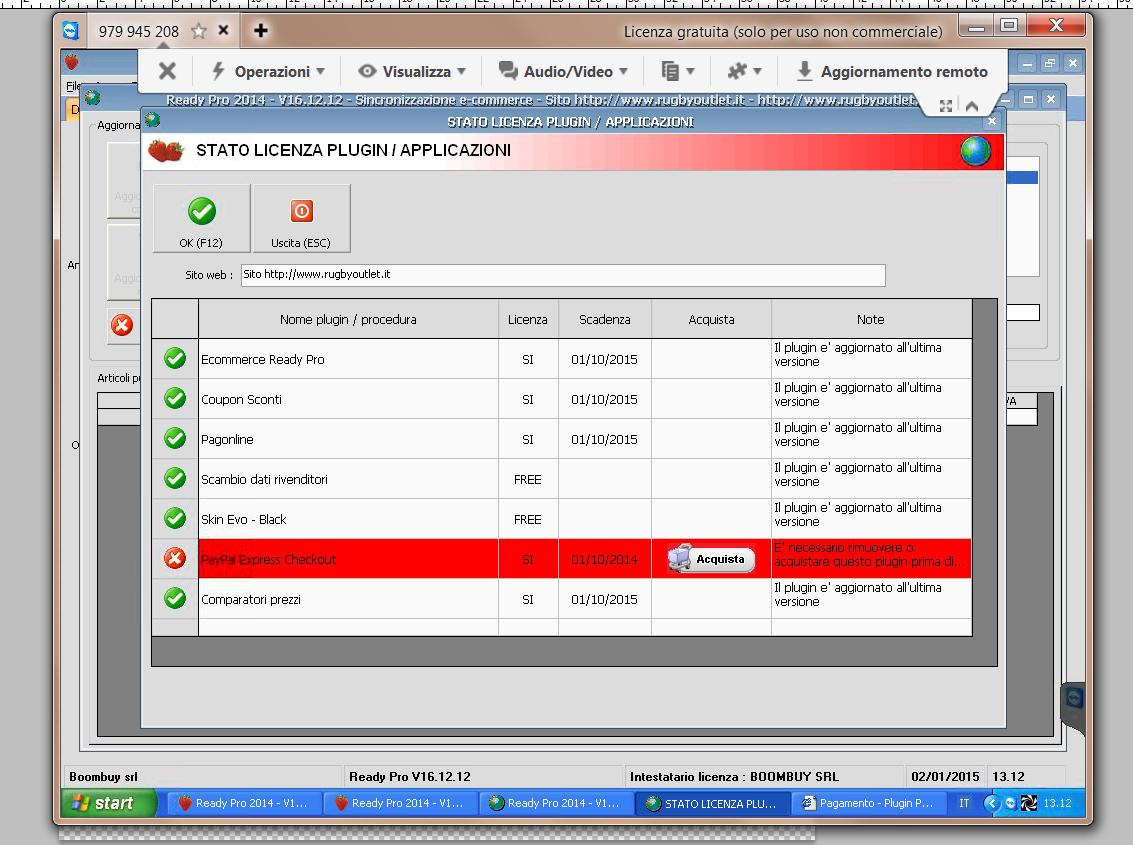Click the FREE licence cell for Skin Evo - Black
Screen dimensions: 1133x845
pos(527,519)
